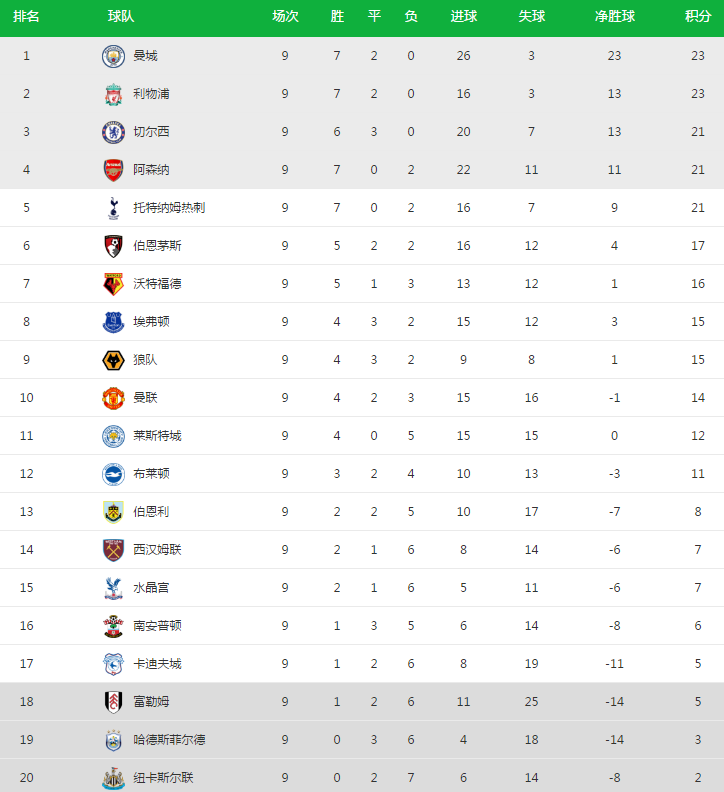Screen dimensions: 724x792
Task: Click the Tottenham Hotspur crest icon
Action: tap(113, 208)
